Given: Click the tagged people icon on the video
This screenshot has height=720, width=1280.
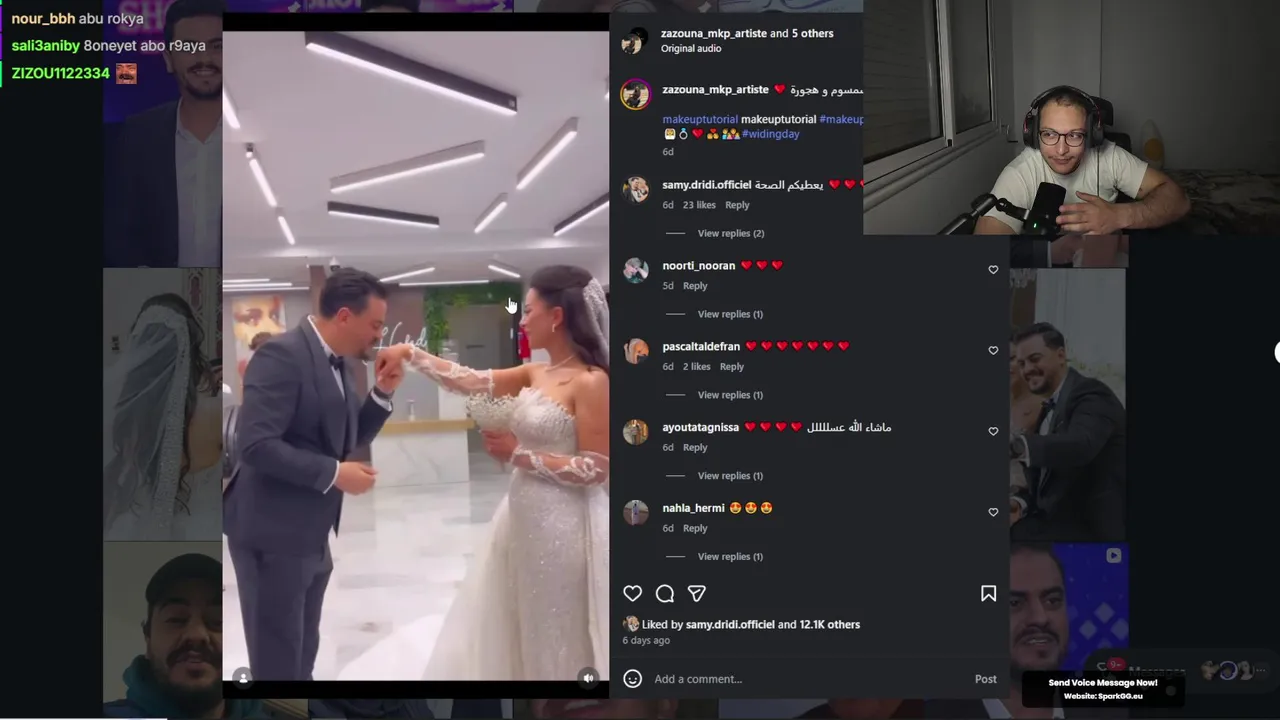Looking at the screenshot, I should pos(242,678).
